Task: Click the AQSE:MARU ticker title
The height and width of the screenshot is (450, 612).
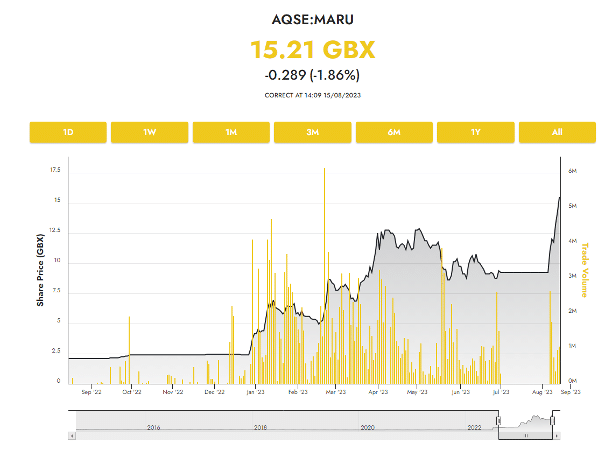Action: click(306, 19)
